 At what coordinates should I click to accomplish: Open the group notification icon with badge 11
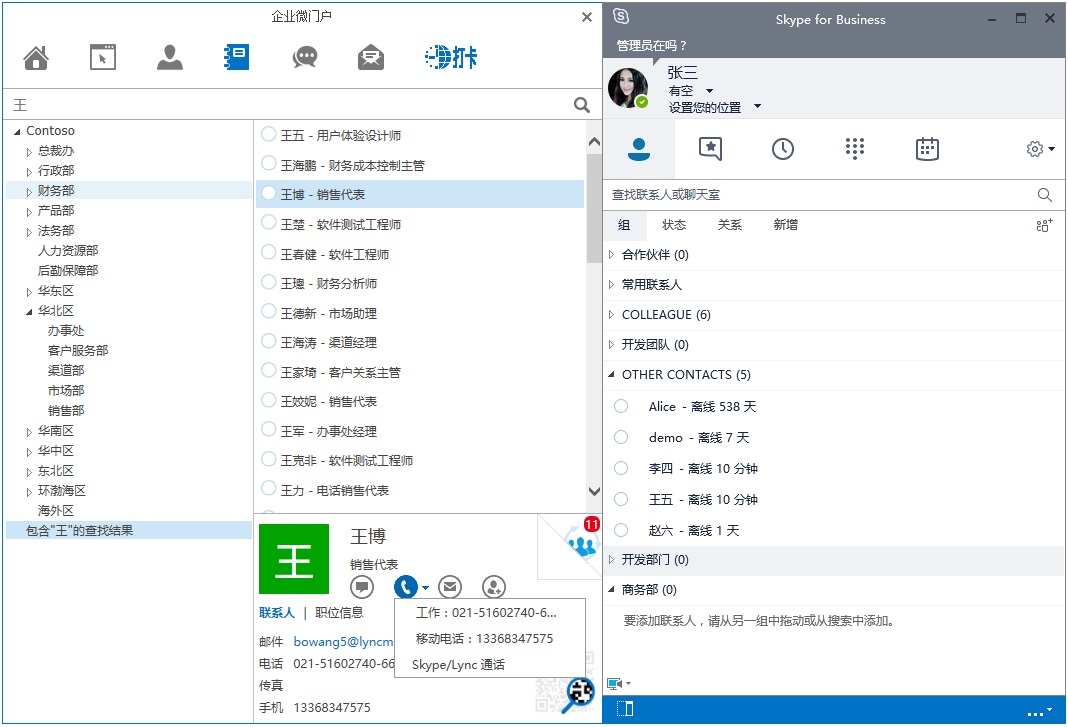(582, 540)
